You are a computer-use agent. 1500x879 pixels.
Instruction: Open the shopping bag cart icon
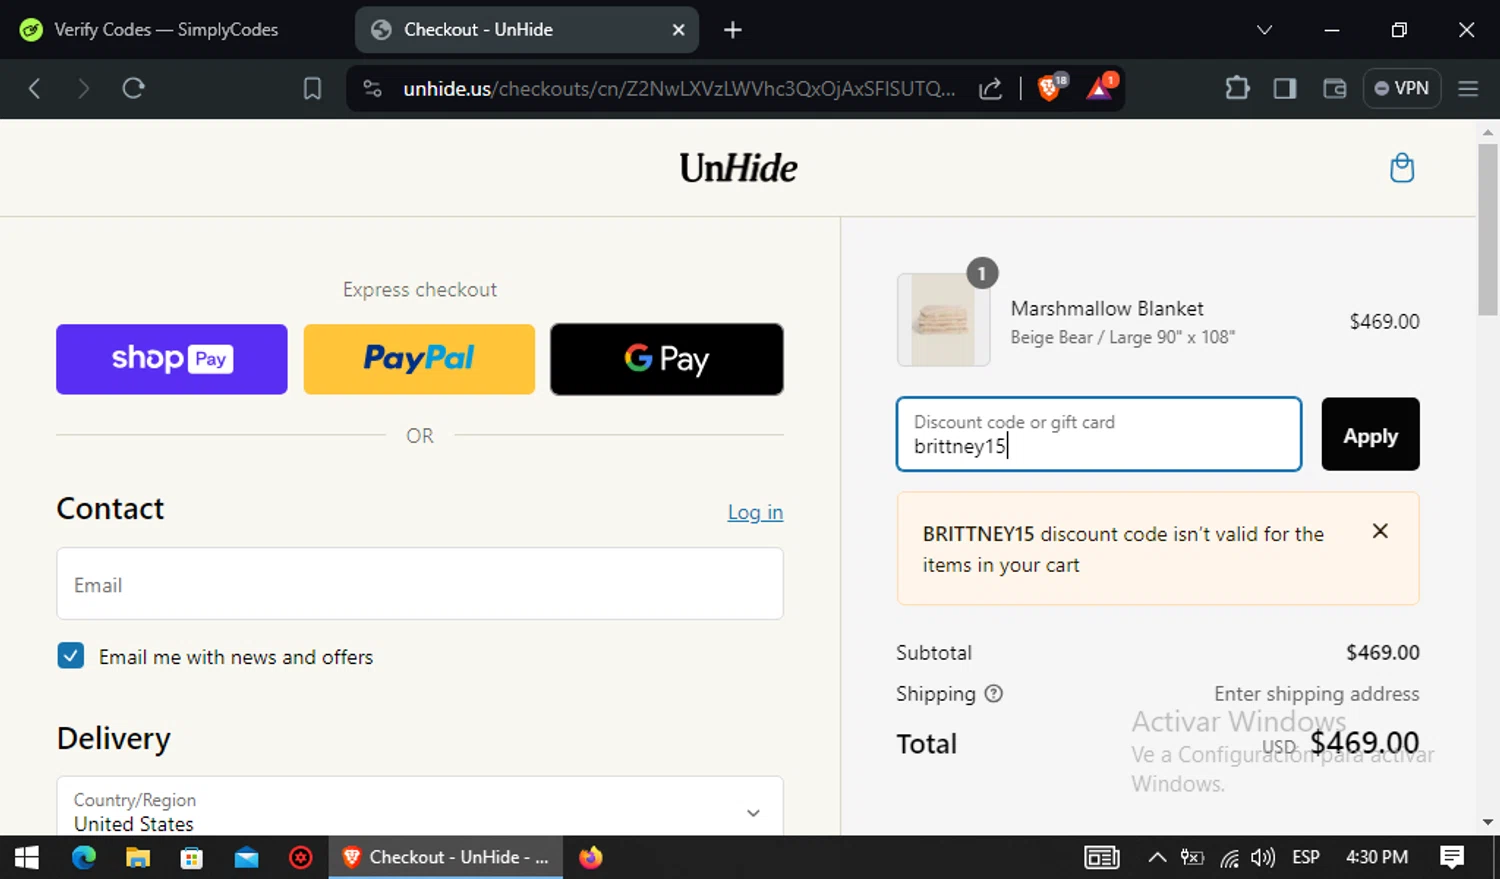tap(1402, 168)
